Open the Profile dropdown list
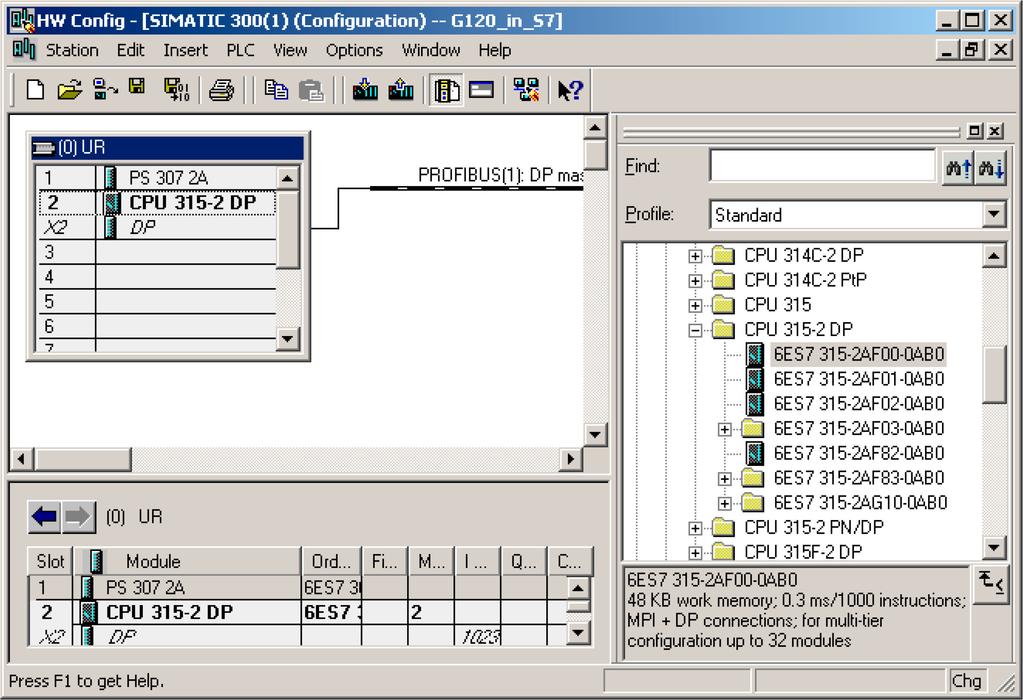 coord(994,214)
